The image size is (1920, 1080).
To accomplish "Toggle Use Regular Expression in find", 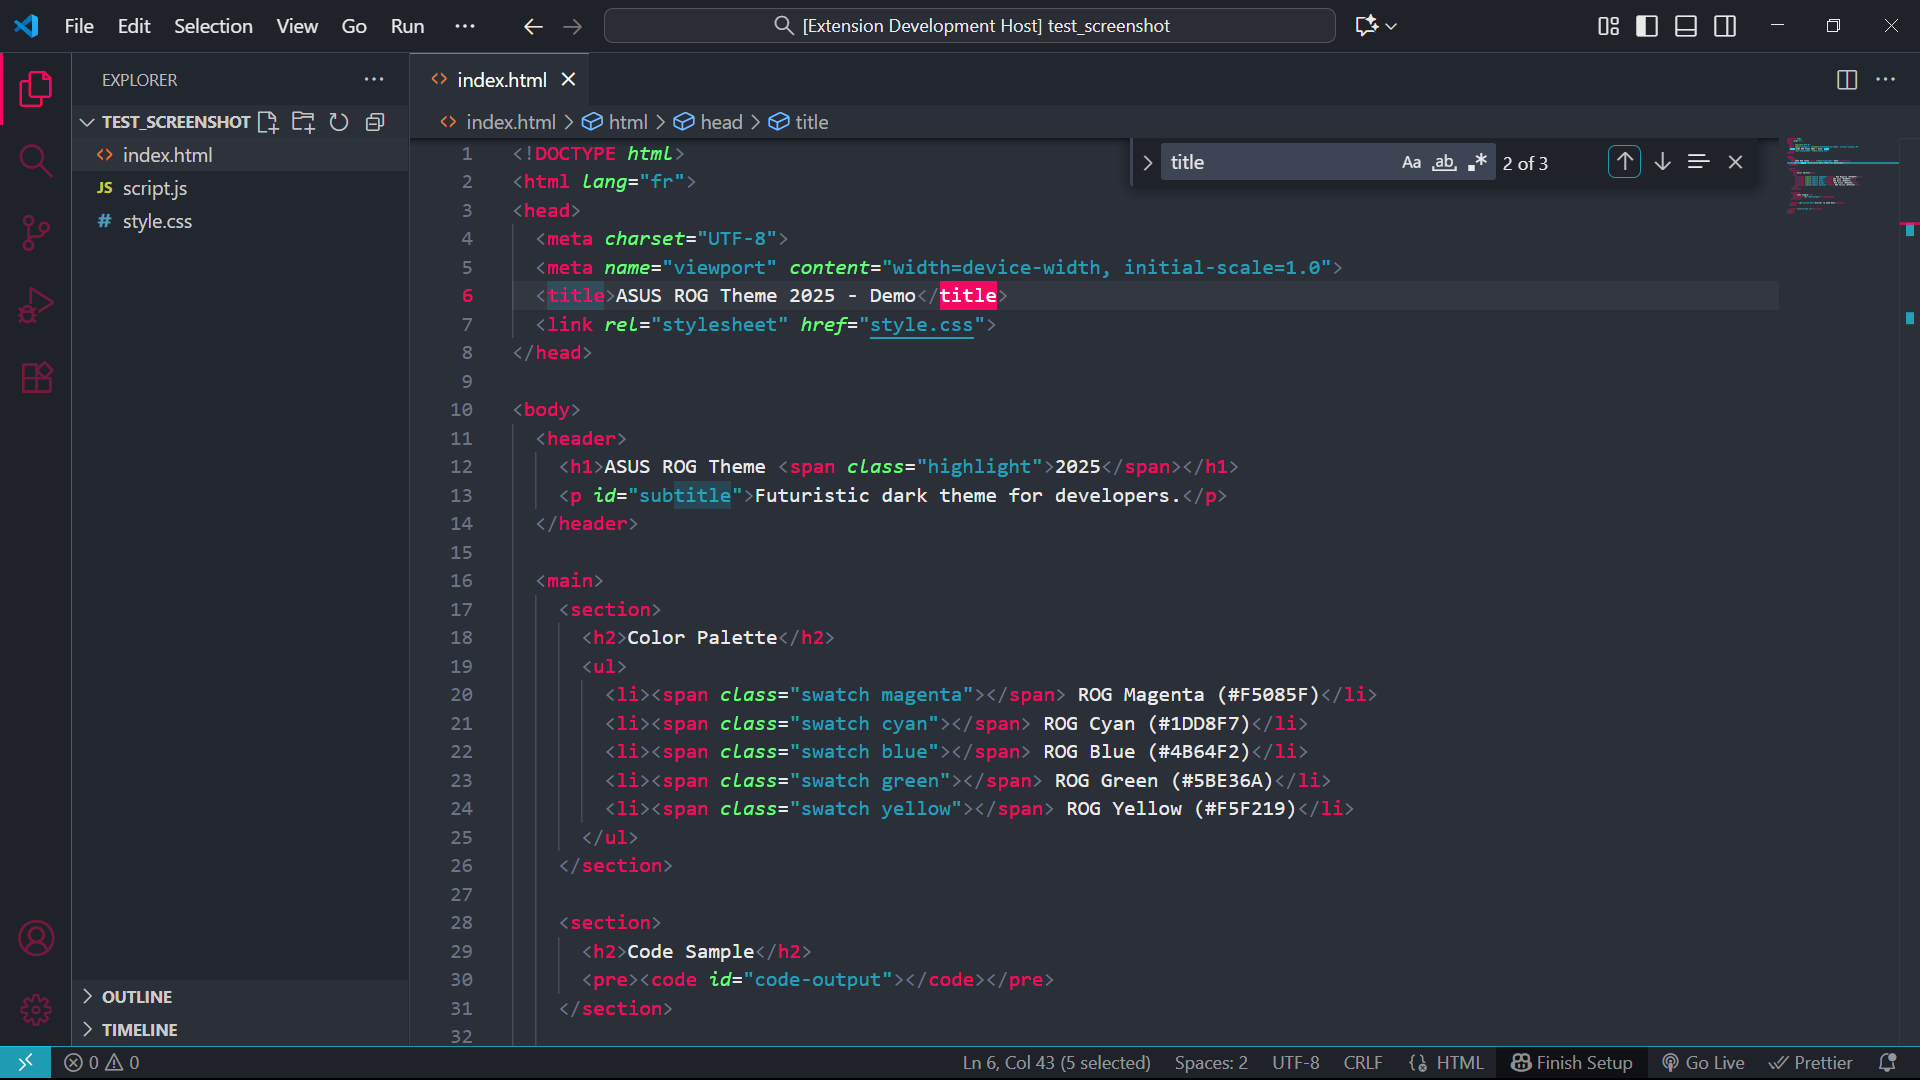I will (x=1477, y=162).
